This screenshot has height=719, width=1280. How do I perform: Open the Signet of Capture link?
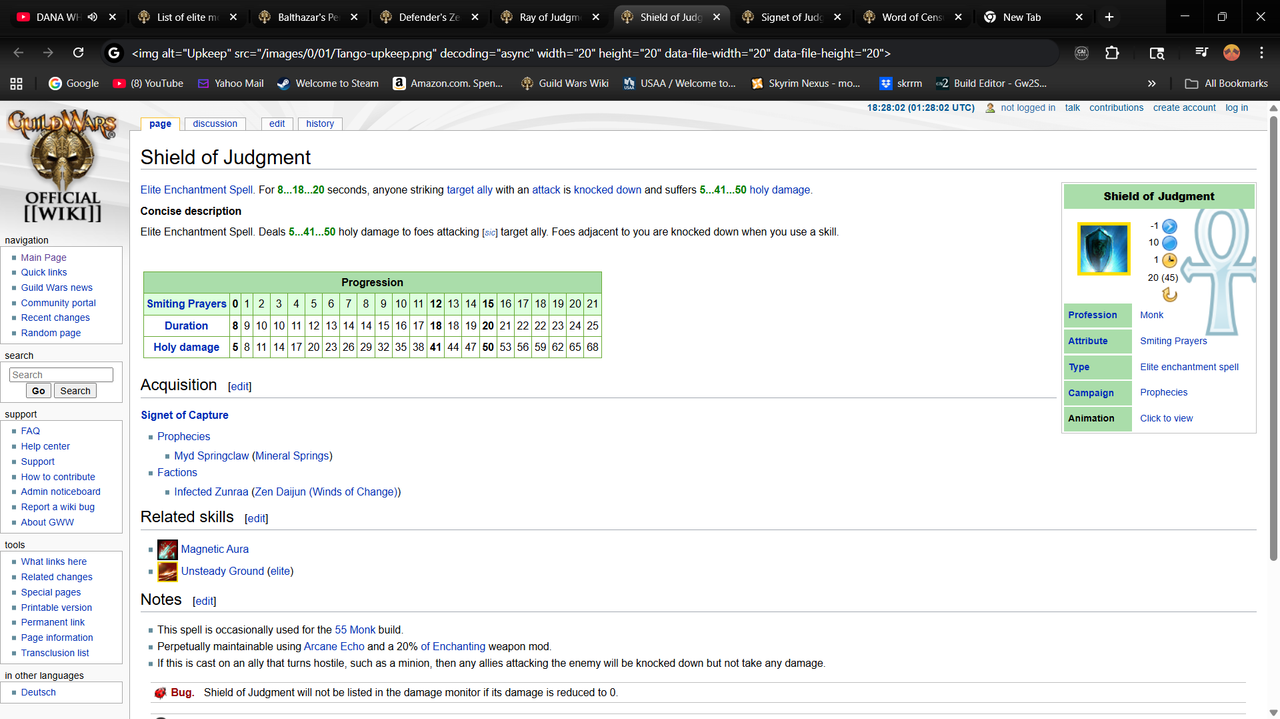[184, 415]
